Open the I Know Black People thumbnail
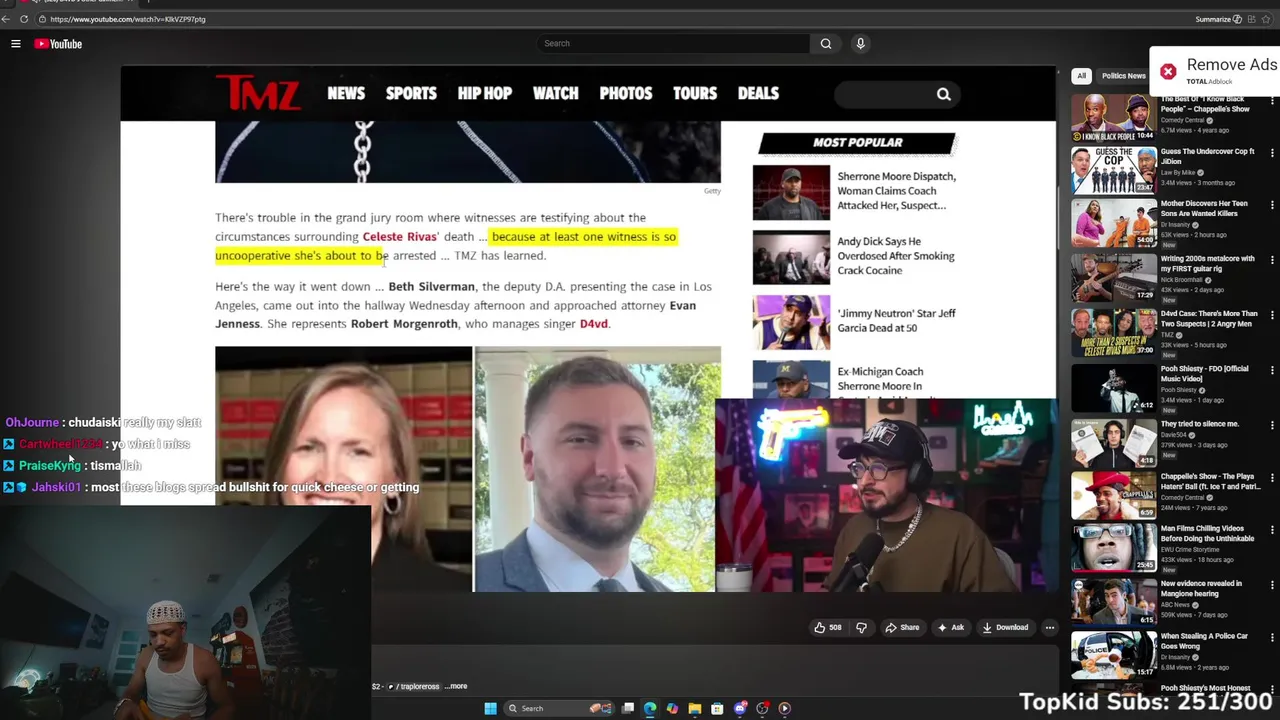Image resolution: width=1280 pixels, height=720 pixels. click(x=1114, y=117)
